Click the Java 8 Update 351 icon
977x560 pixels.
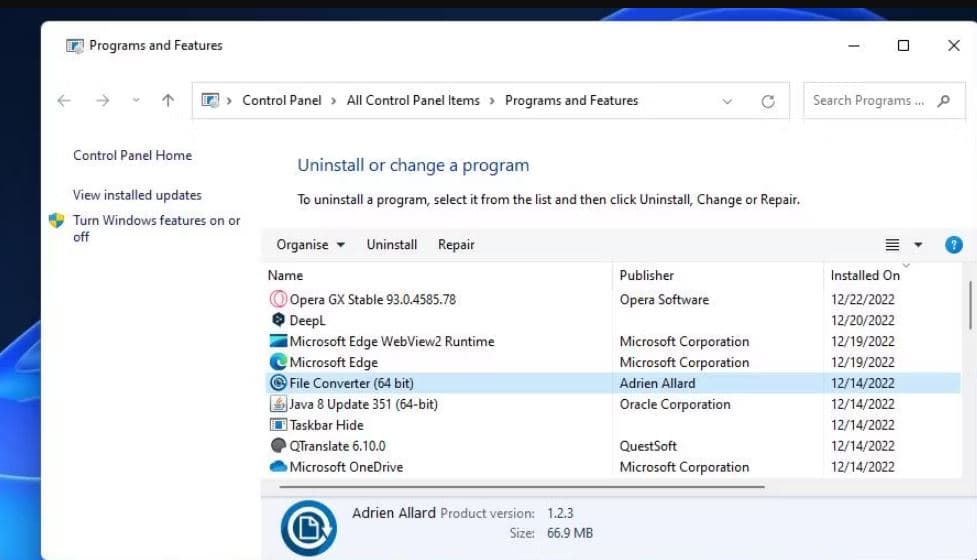click(x=278, y=404)
